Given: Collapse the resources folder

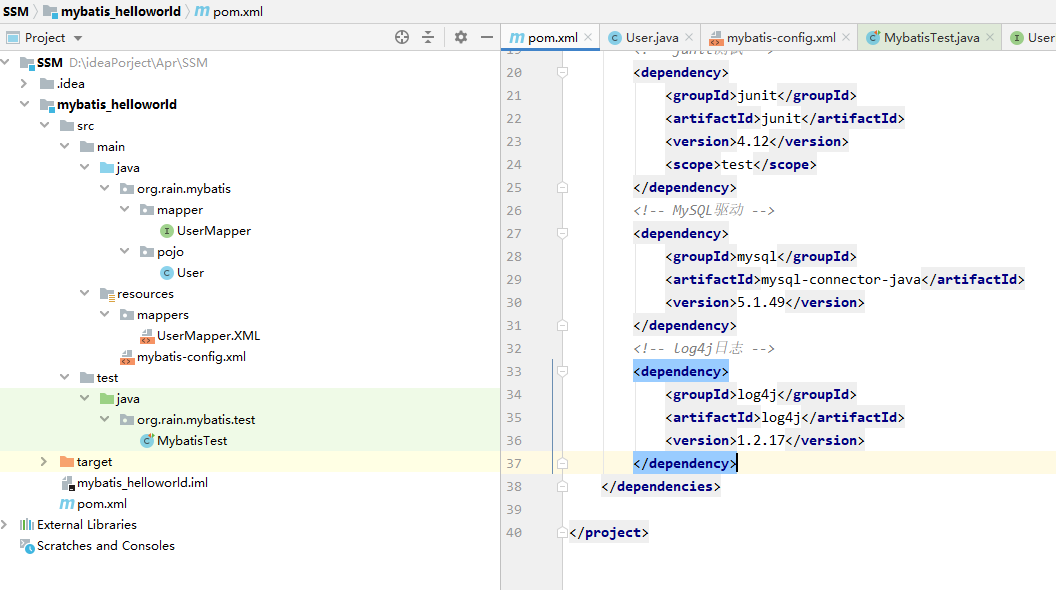Looking at the screenshot, I should click(84, 294).
